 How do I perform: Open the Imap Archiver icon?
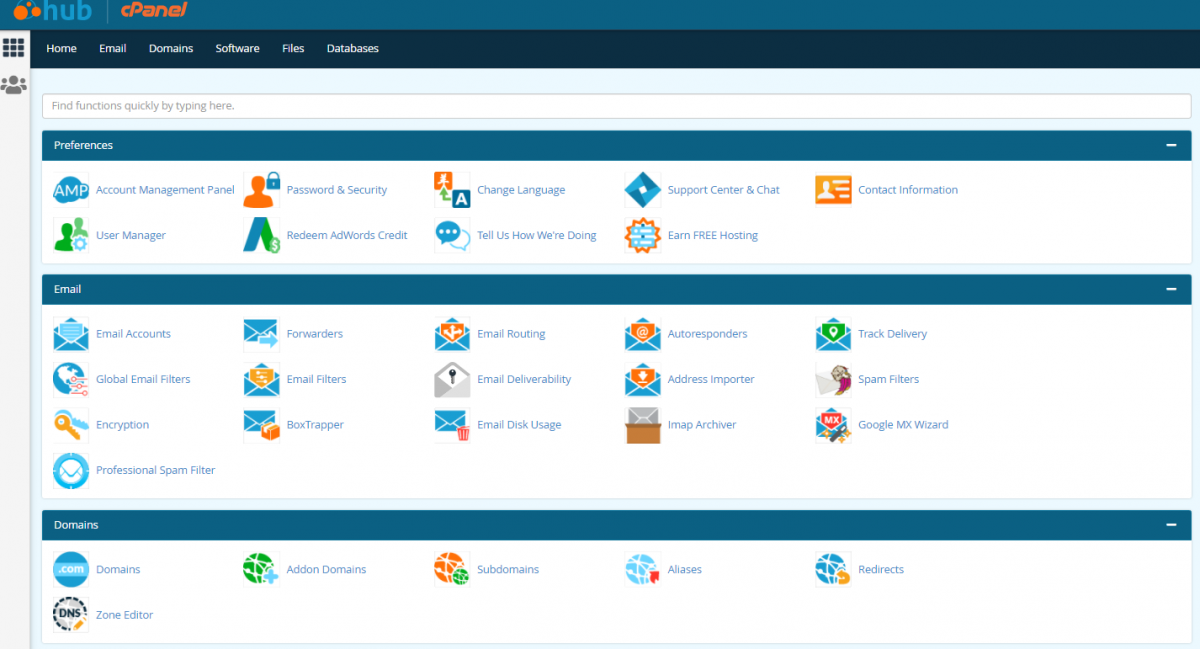643,425
